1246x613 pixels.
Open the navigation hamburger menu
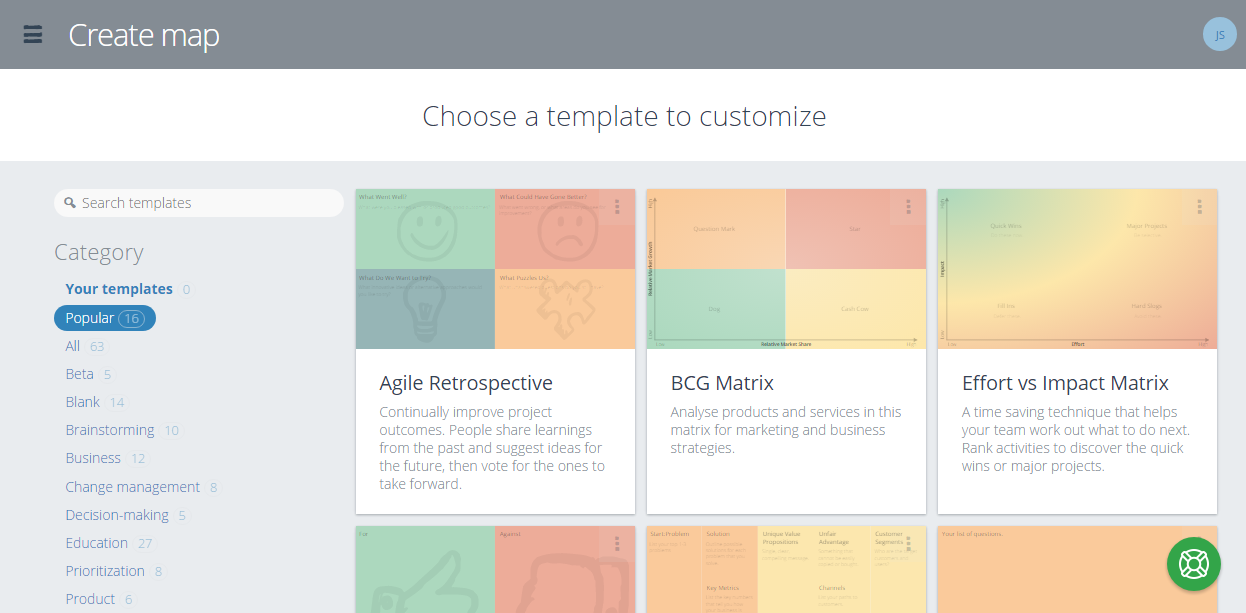(33, 34)
